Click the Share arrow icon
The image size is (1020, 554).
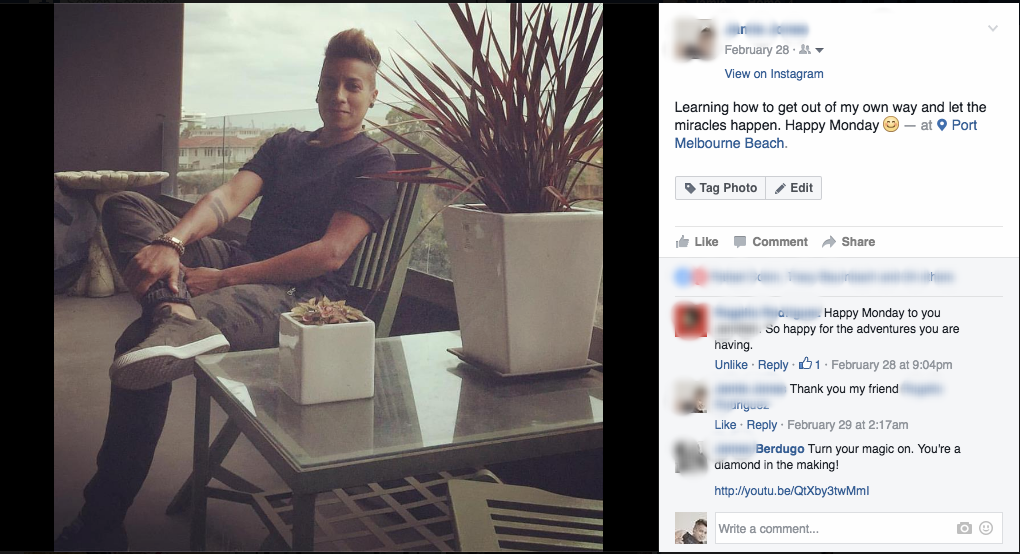coord(829,242)
